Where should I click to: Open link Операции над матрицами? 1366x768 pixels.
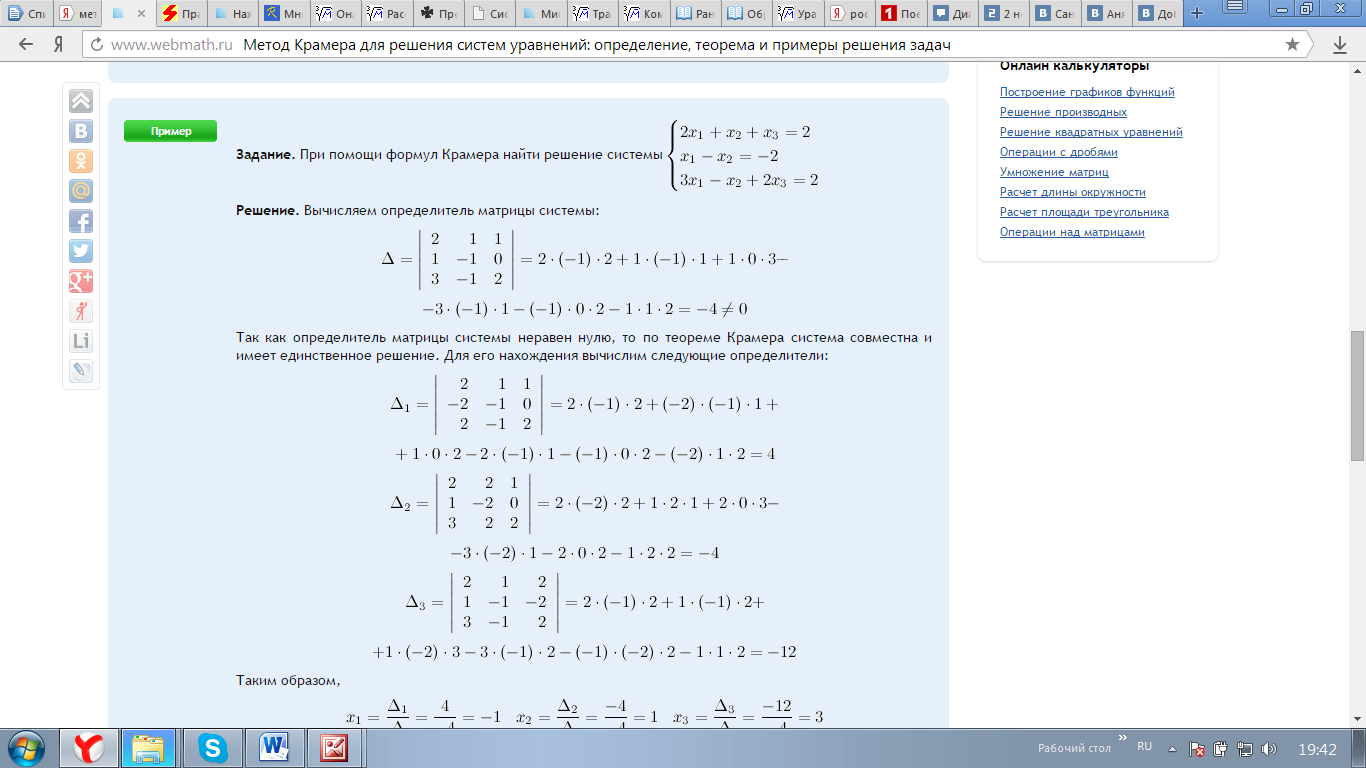(1072, 232)
